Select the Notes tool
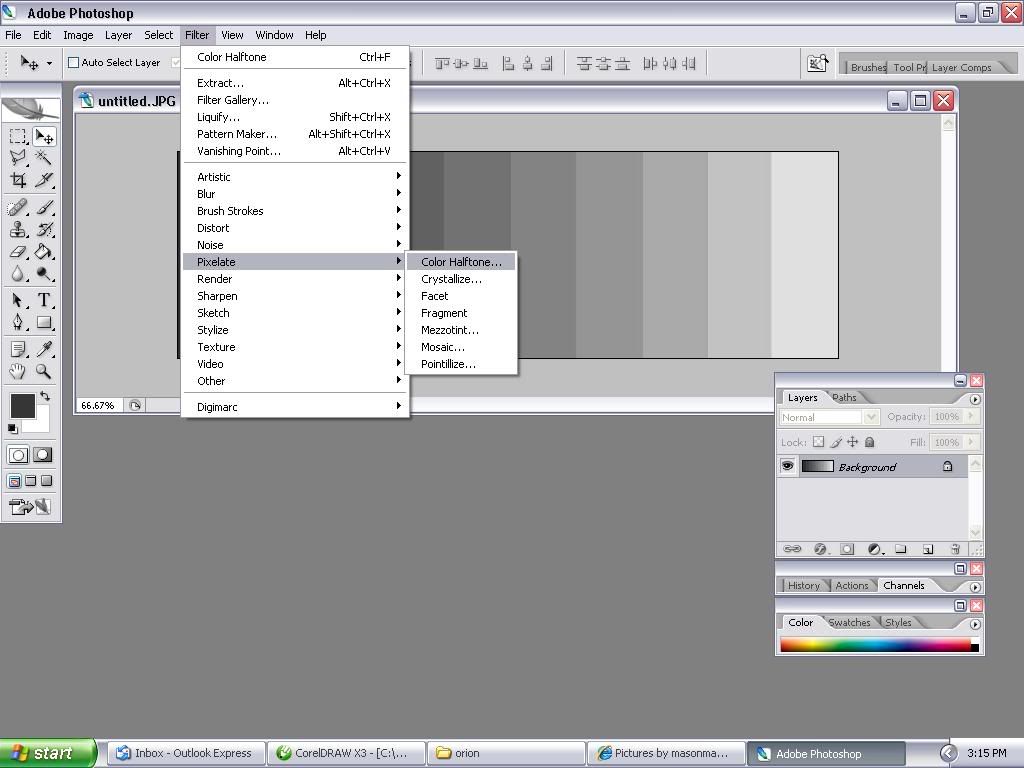This screenshot has height=768, width=1024. pyautogui.click(x=18, y=349)
